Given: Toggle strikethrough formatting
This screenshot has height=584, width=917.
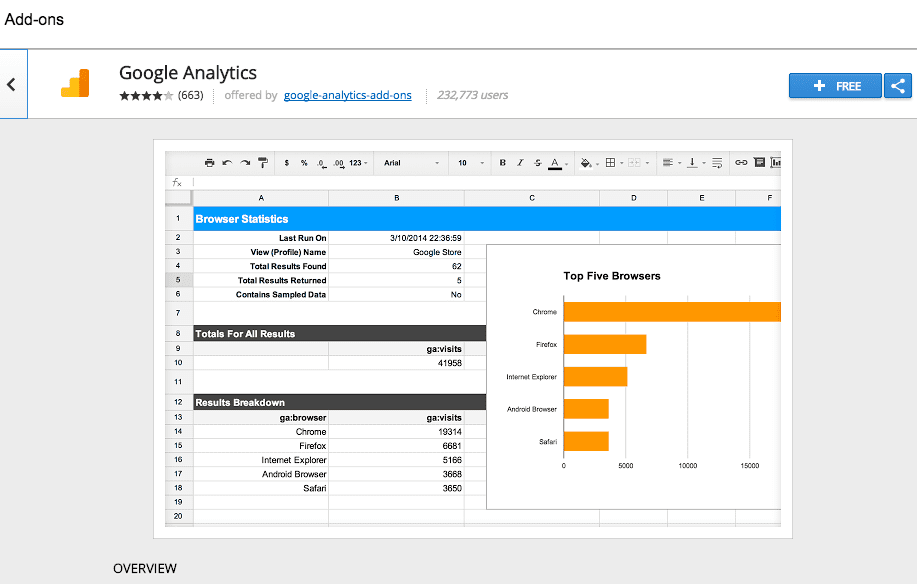Looking at the screenshot, I should [537, 163].
